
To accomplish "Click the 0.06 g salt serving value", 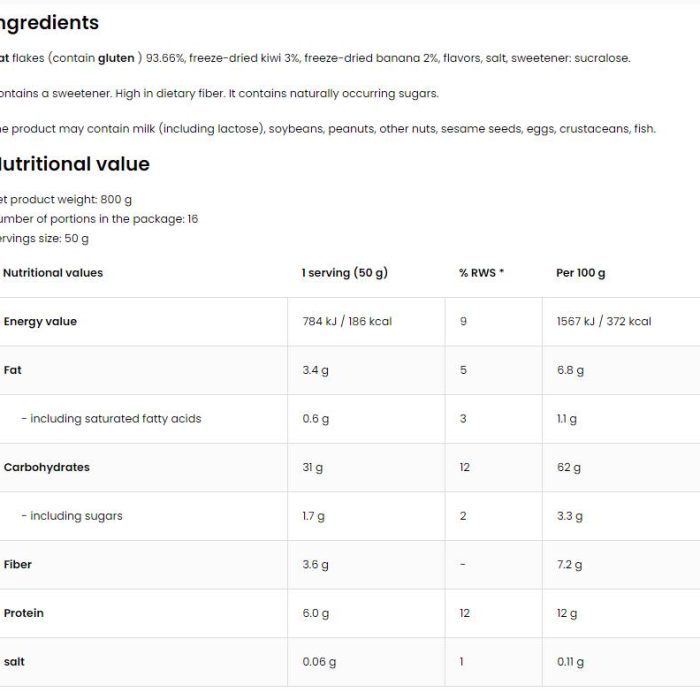I will (x=319, y=662).
